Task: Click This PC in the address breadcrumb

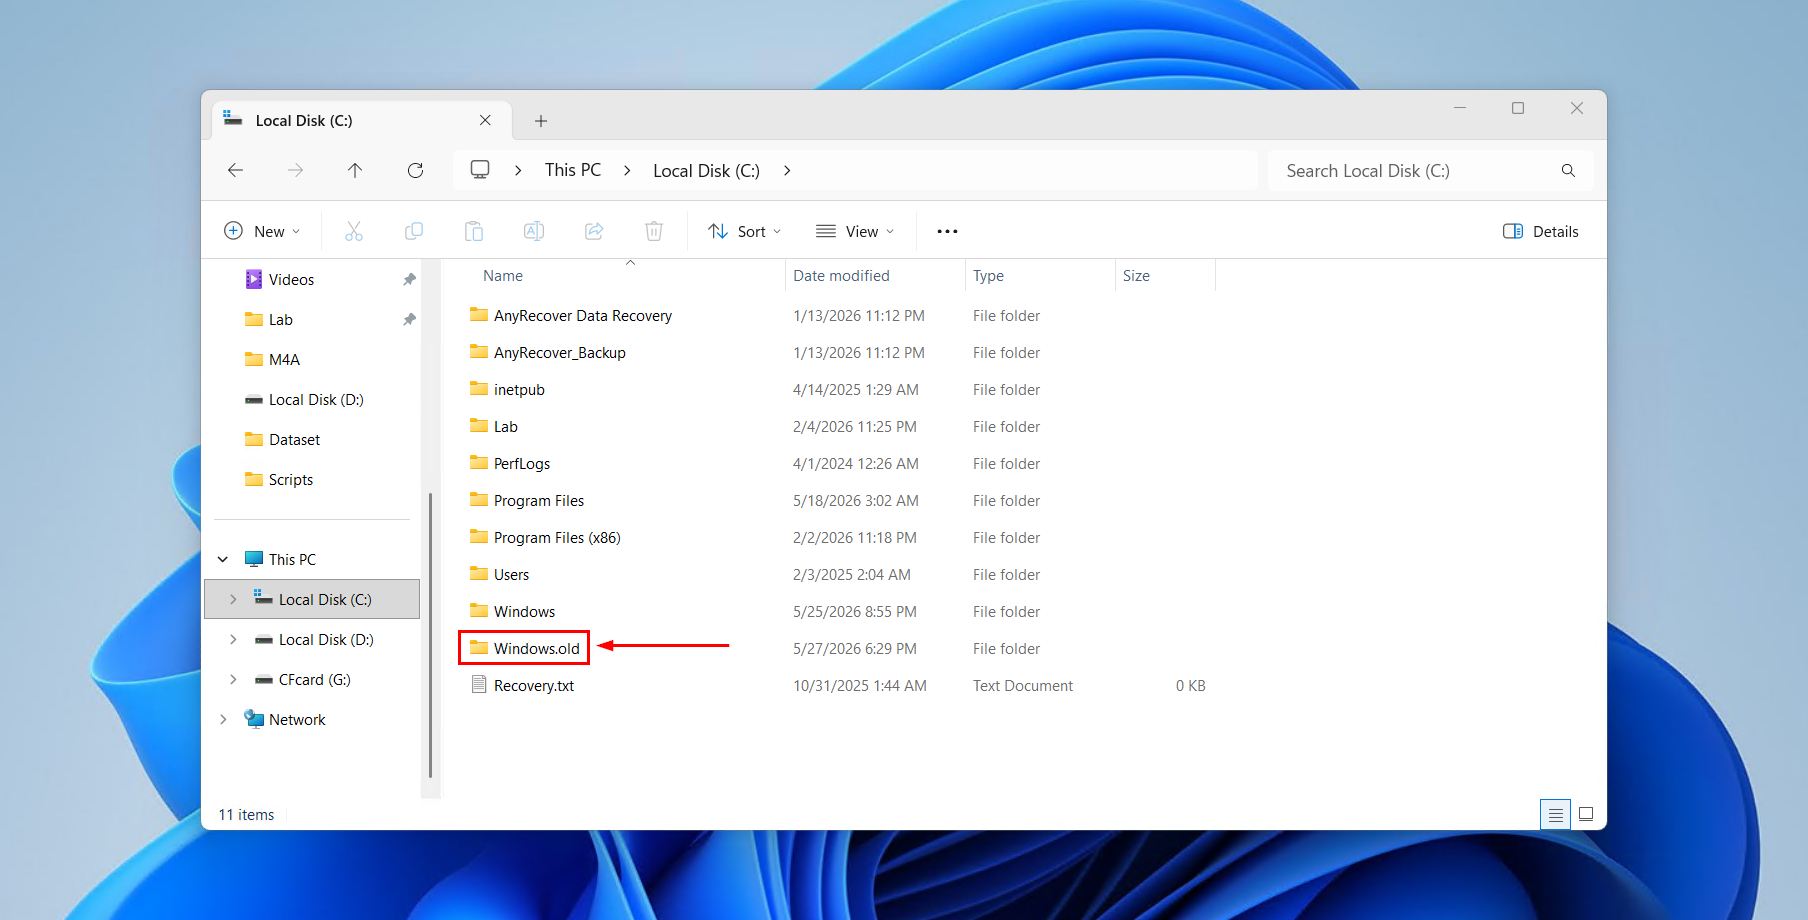Action: click(573, 170)
